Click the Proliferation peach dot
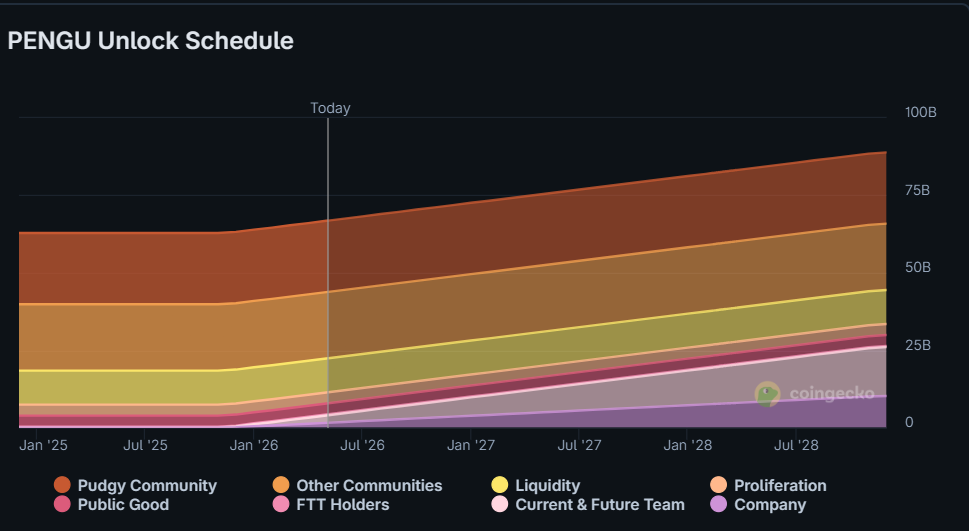969x531 pixels. [x=719, y=485]
